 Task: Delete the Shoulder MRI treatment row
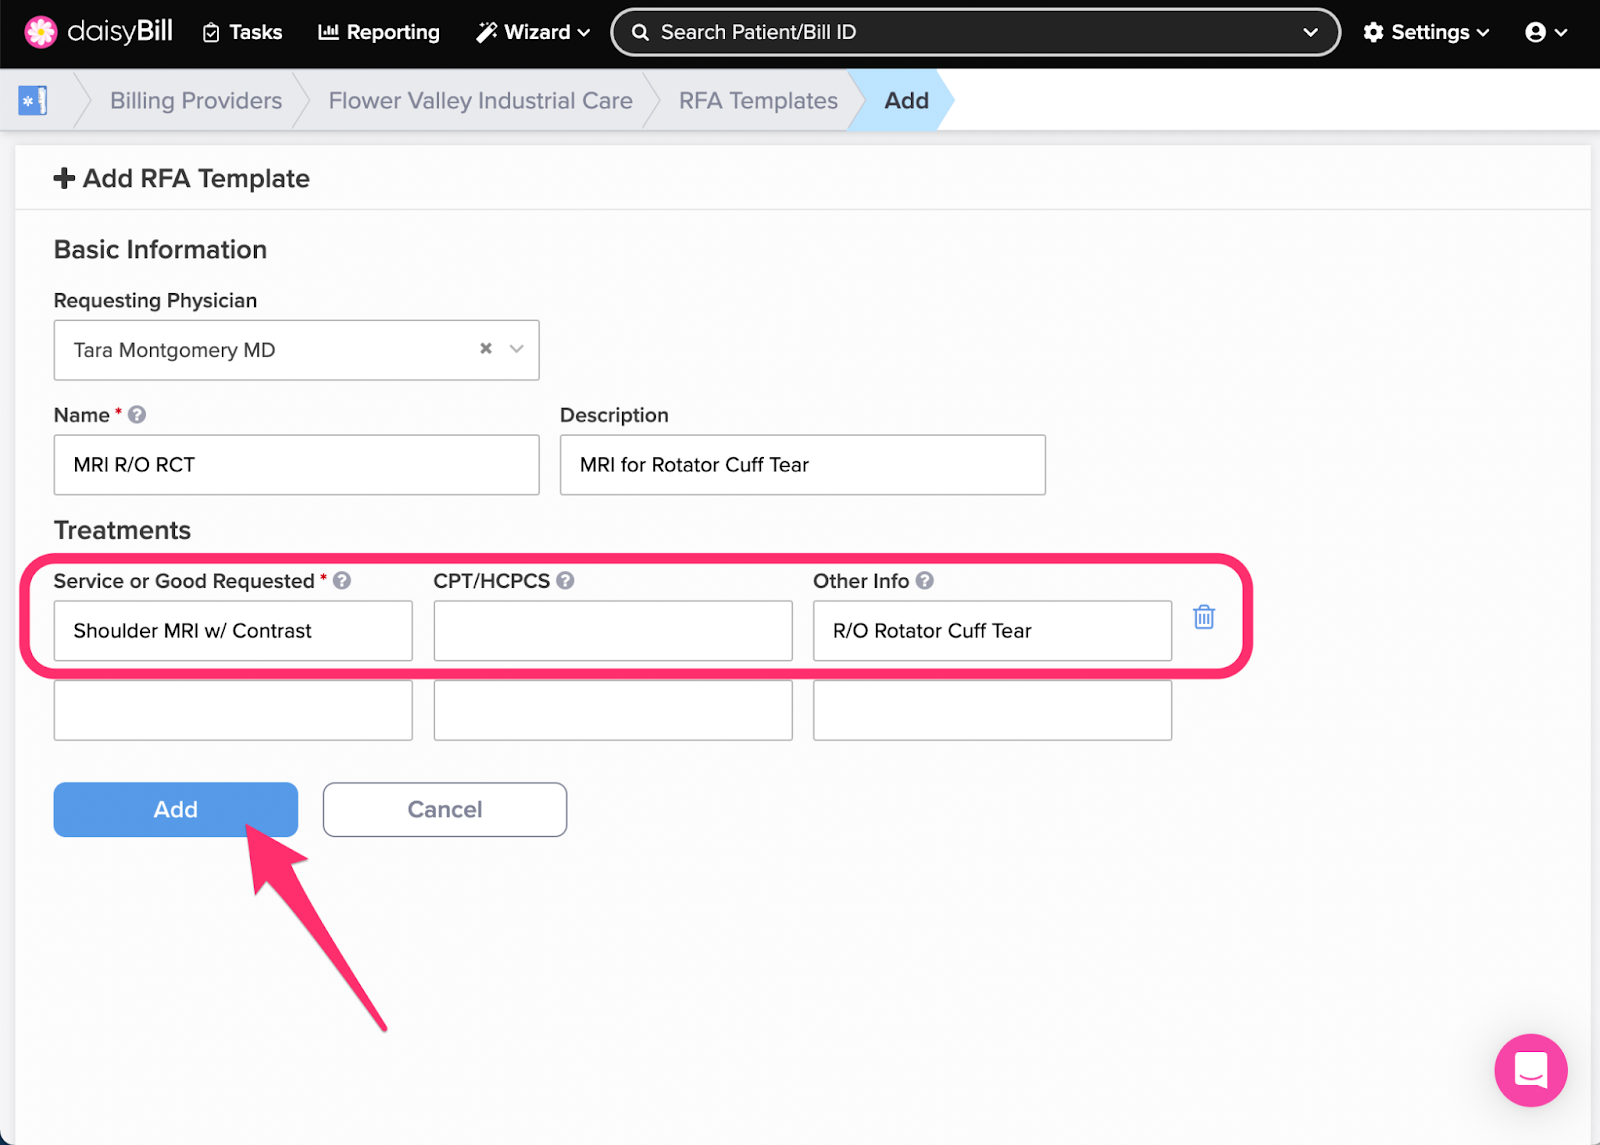1204,617
